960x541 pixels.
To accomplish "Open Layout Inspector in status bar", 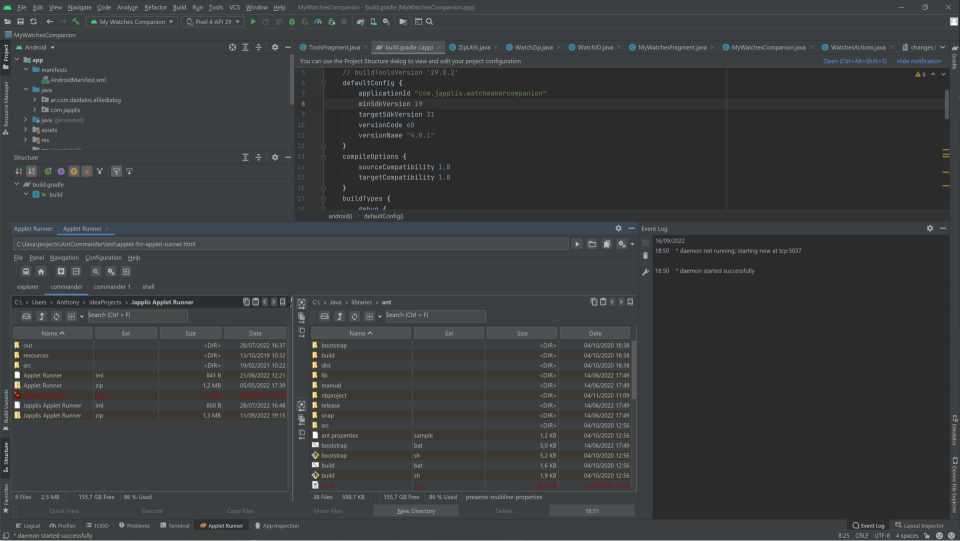I will 919,526.
